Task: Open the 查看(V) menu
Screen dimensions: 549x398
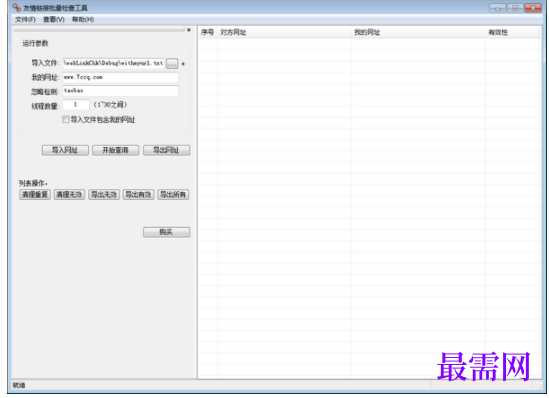Action: click(x=54, y=20)
